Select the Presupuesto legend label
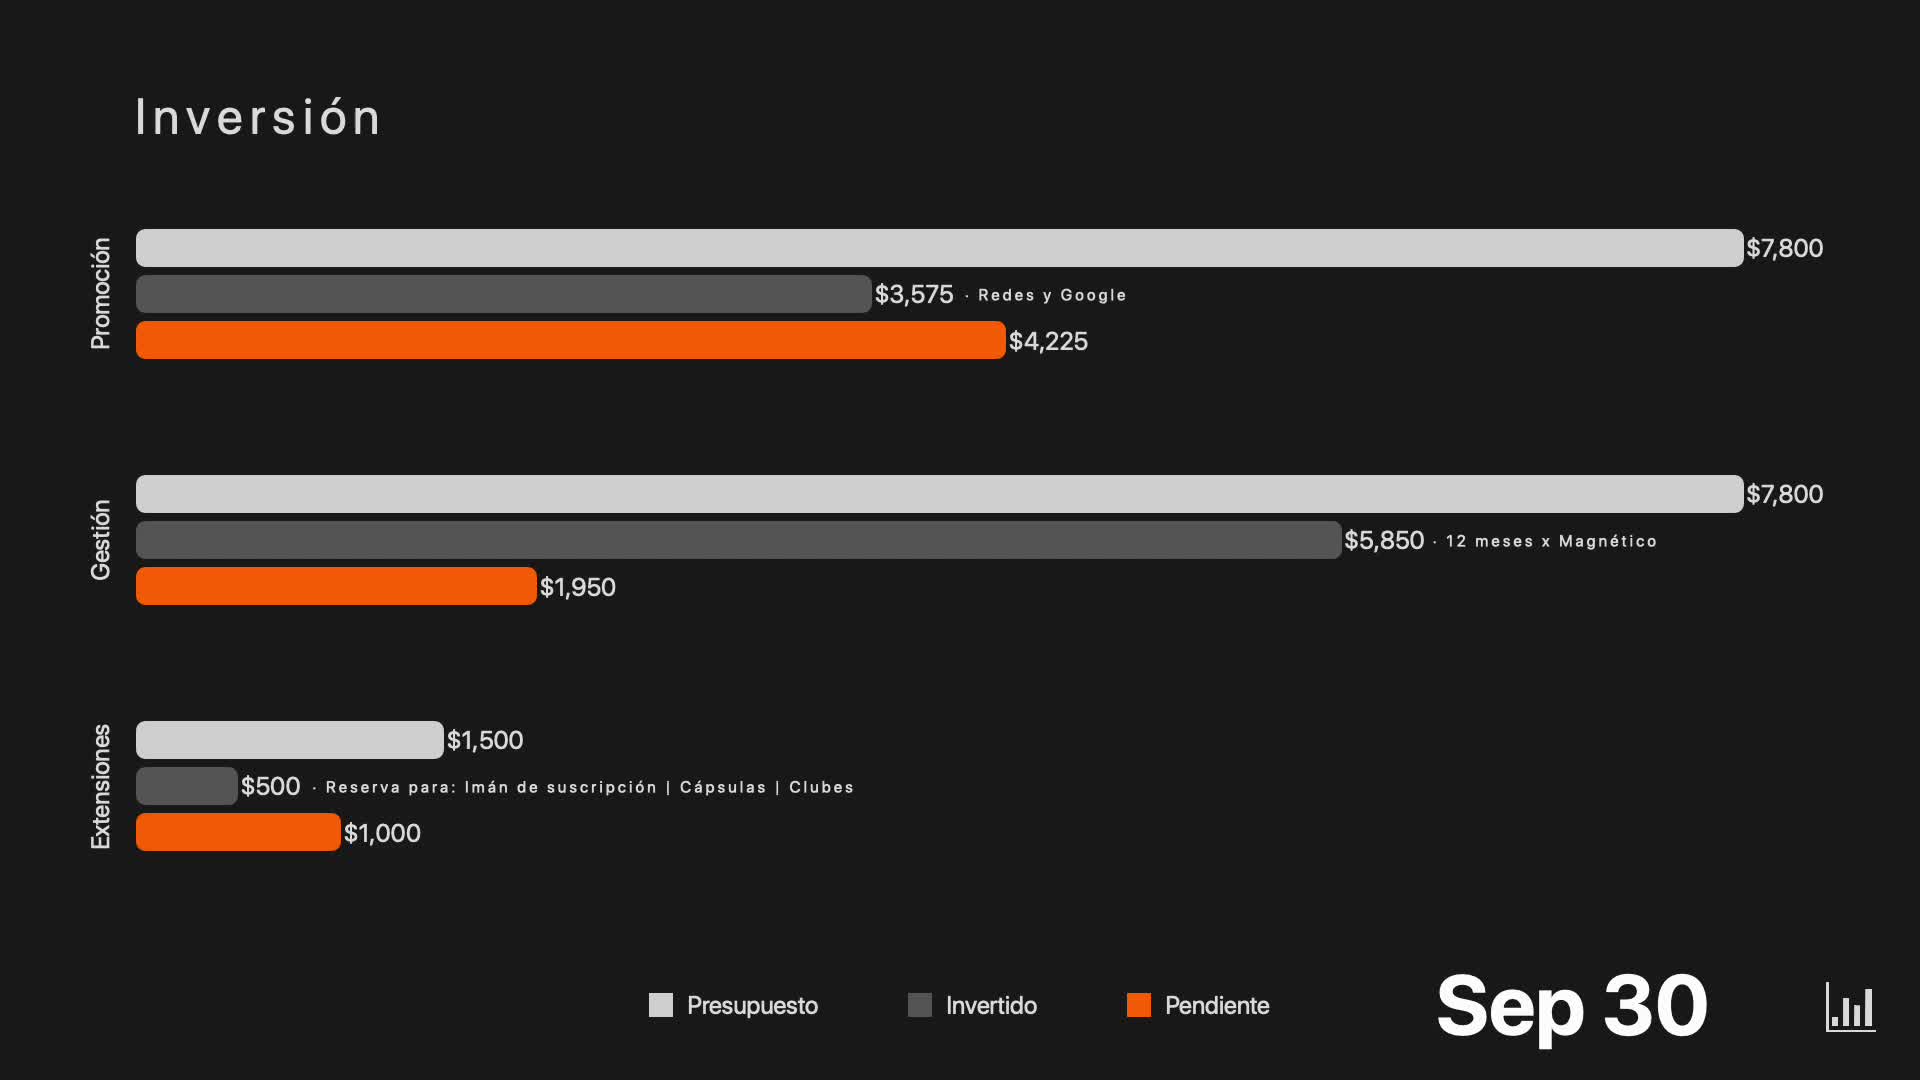The height and width of the screenshot is (1080, 1920). click(x=752, y=1006)
